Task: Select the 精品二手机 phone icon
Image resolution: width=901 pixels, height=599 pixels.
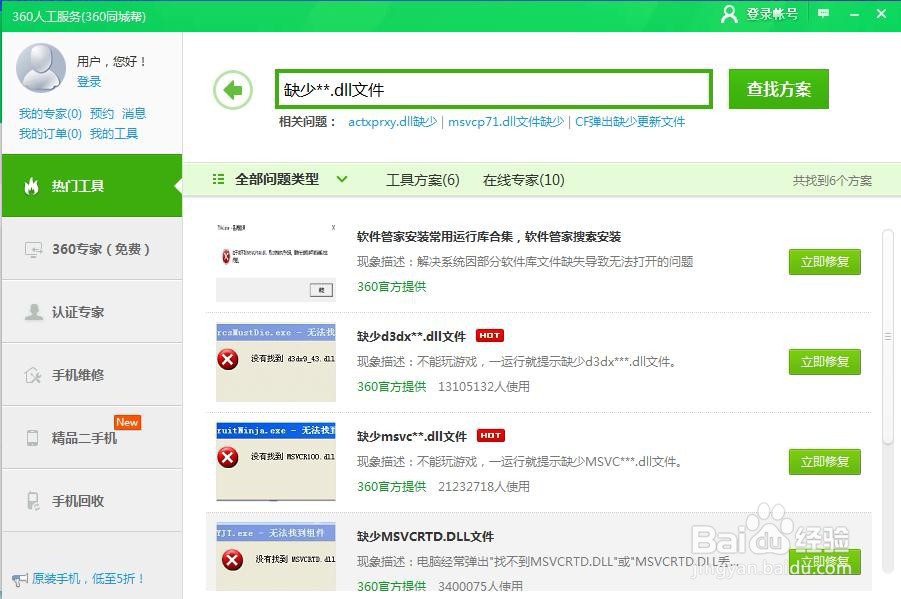Action: [x=33, y=438]
